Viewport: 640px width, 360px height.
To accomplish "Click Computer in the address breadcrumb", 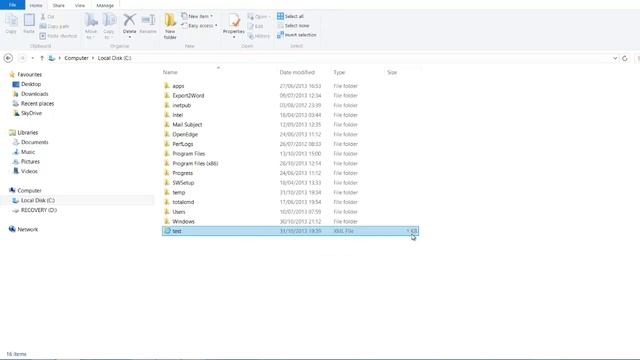I will click(76, 58).
